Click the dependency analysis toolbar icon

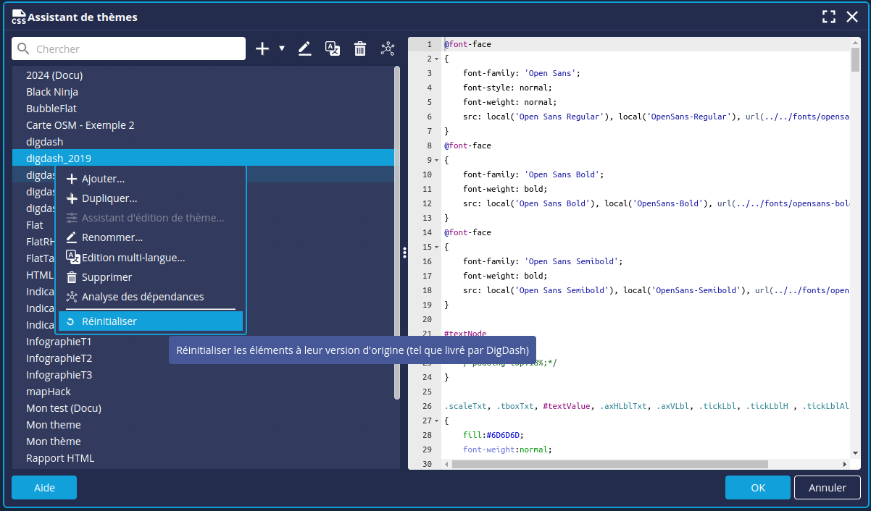(388, 48)
